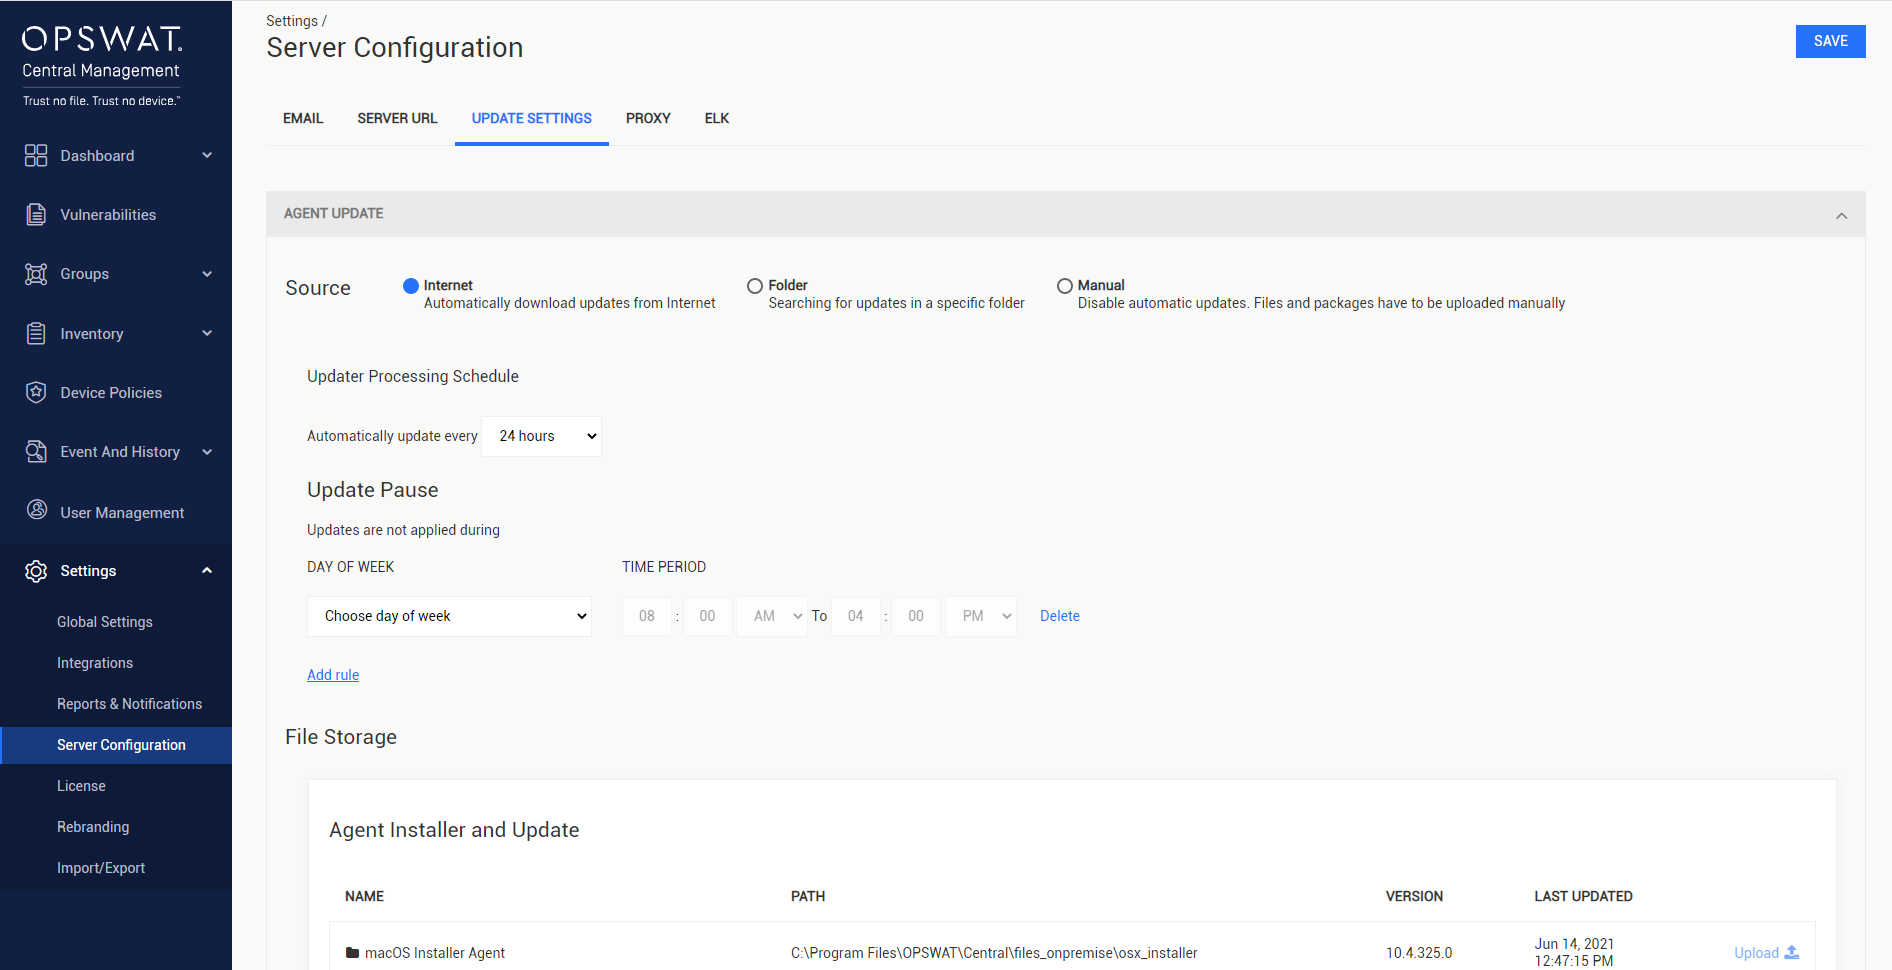This screenshot has height=970, width=1892.
Task: Expand the Inventory menu chevron
Action: [207, 333]
